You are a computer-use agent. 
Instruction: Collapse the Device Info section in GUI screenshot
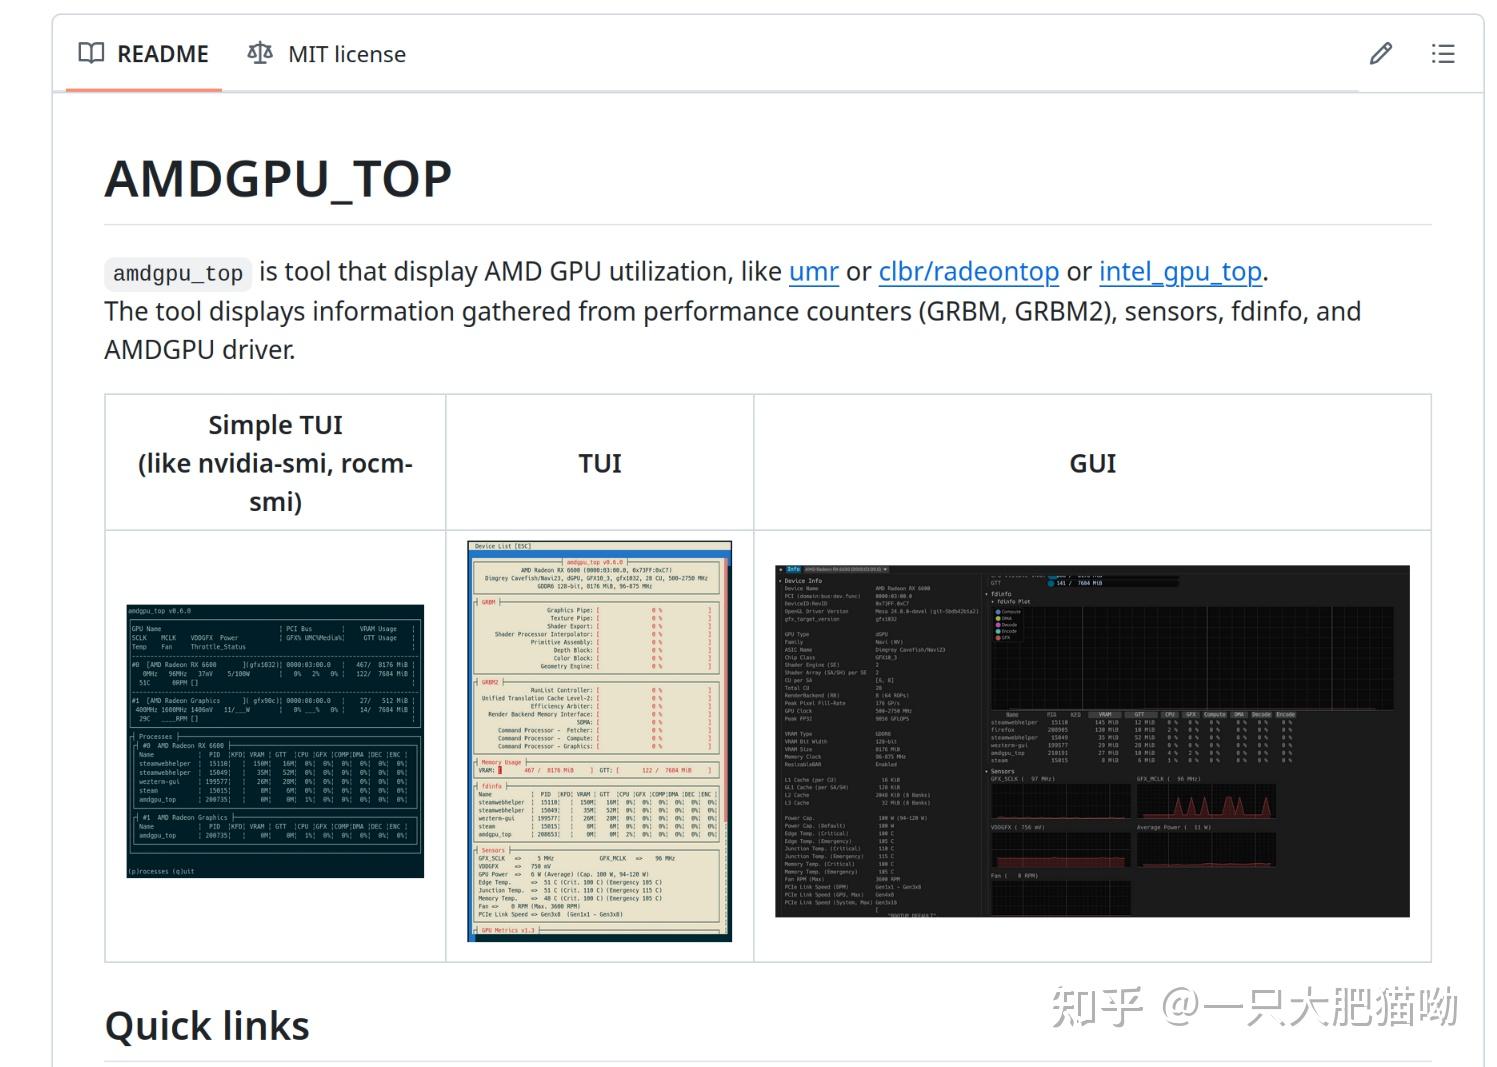(x=802, y=581)
